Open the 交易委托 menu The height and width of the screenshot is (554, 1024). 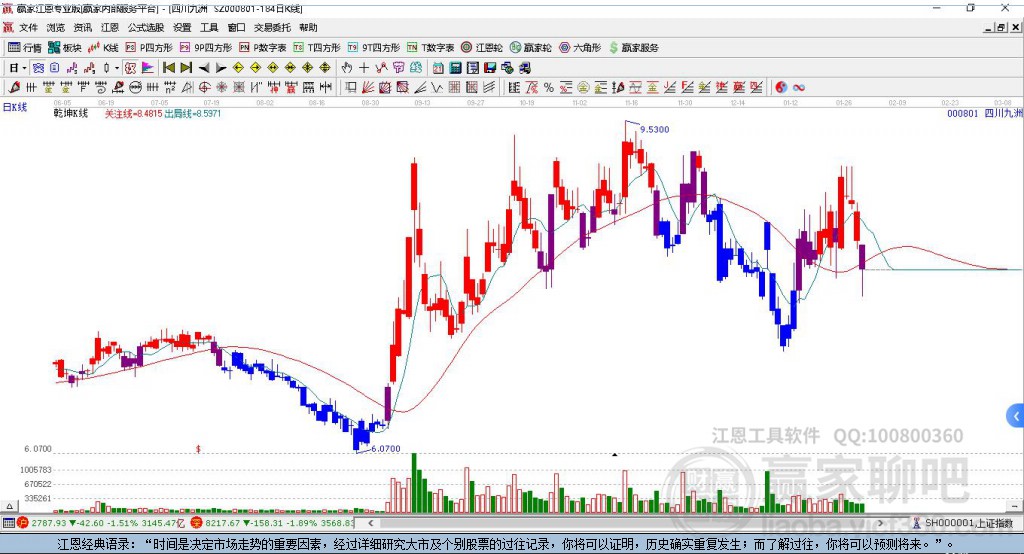tap(272, 27)
